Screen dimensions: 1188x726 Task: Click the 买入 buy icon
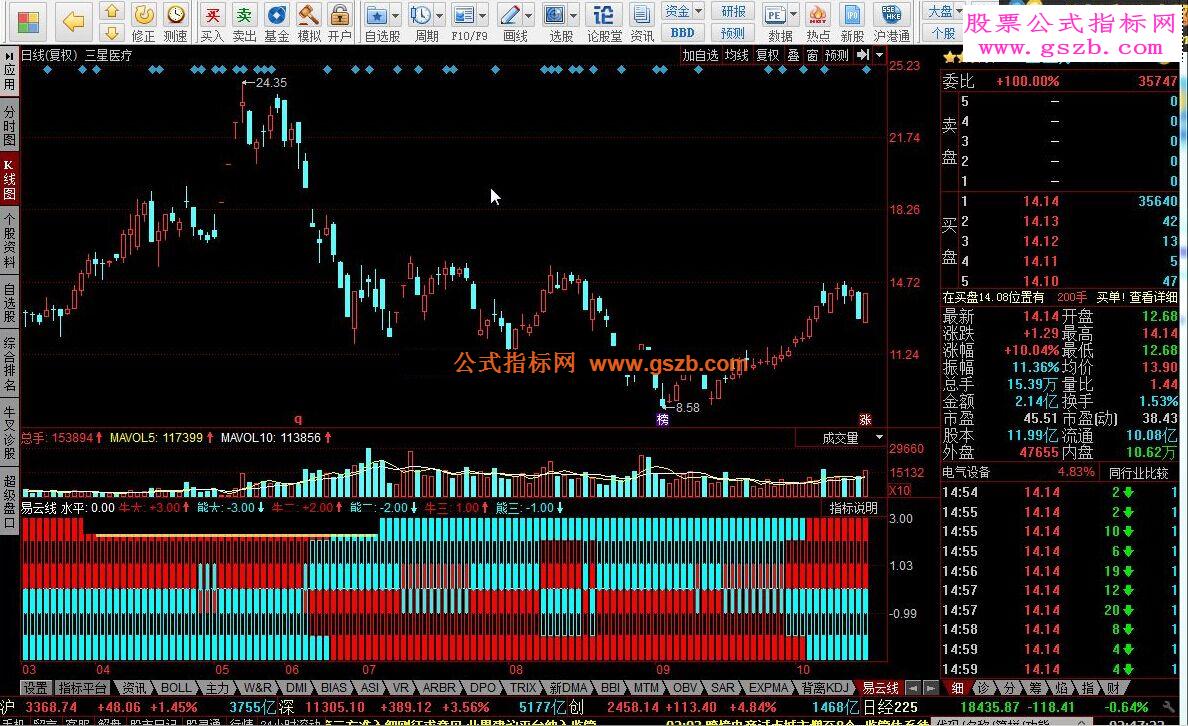pyautogui.click(x=212, y=22)
